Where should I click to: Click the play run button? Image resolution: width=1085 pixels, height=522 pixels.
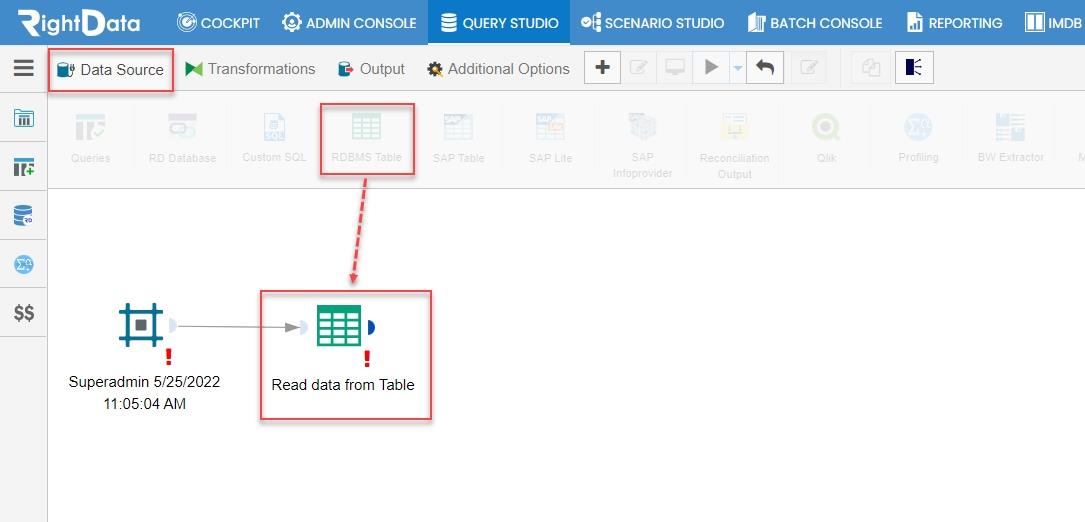tap(711, 67)
